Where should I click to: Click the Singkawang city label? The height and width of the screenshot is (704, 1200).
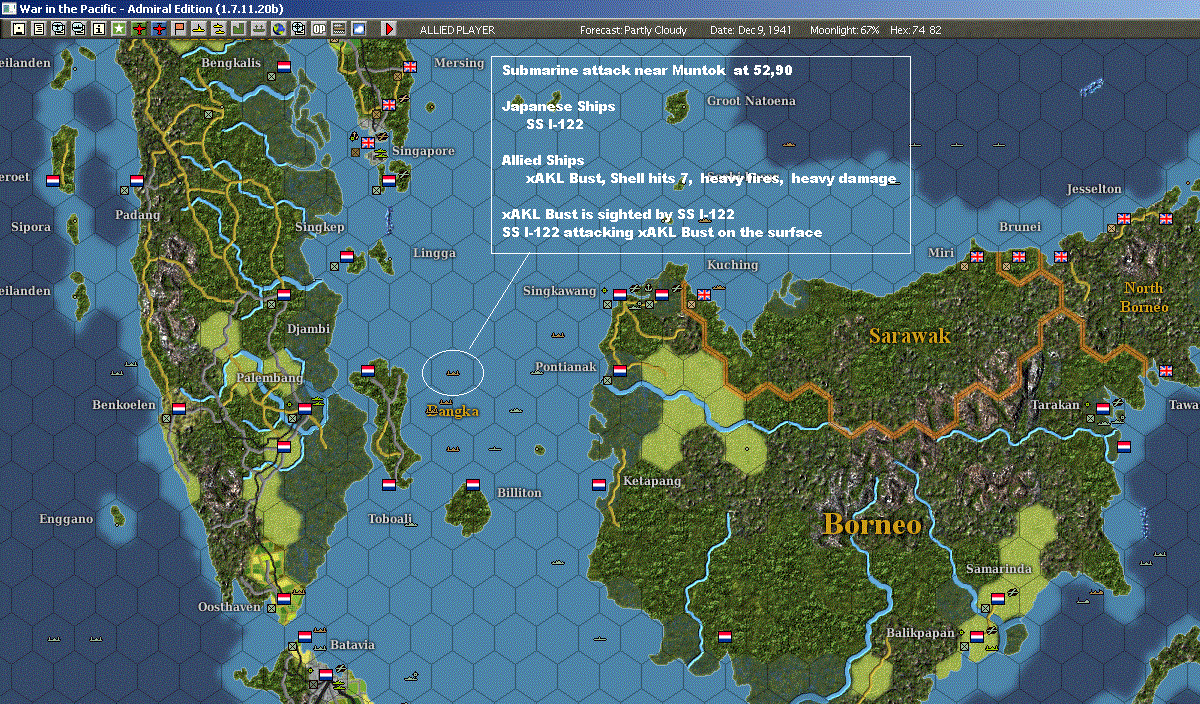pyautogui.click(x=560, y=291)
